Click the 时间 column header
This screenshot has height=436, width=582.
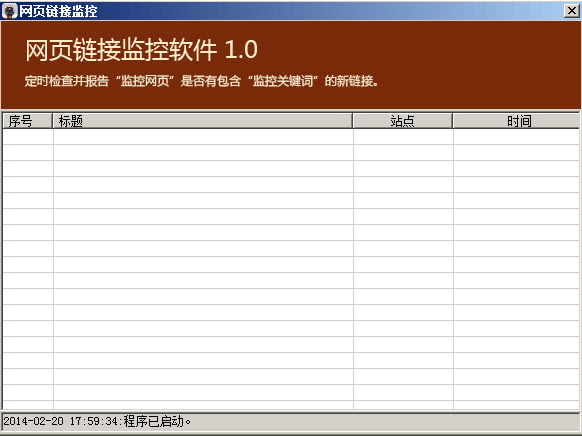click(516, 121)
